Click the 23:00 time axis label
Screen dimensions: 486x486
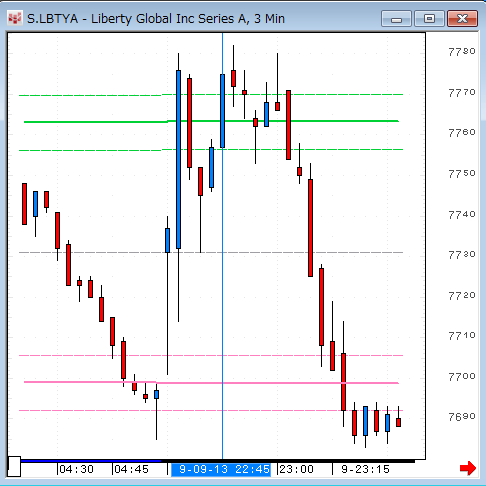(296, 469)
